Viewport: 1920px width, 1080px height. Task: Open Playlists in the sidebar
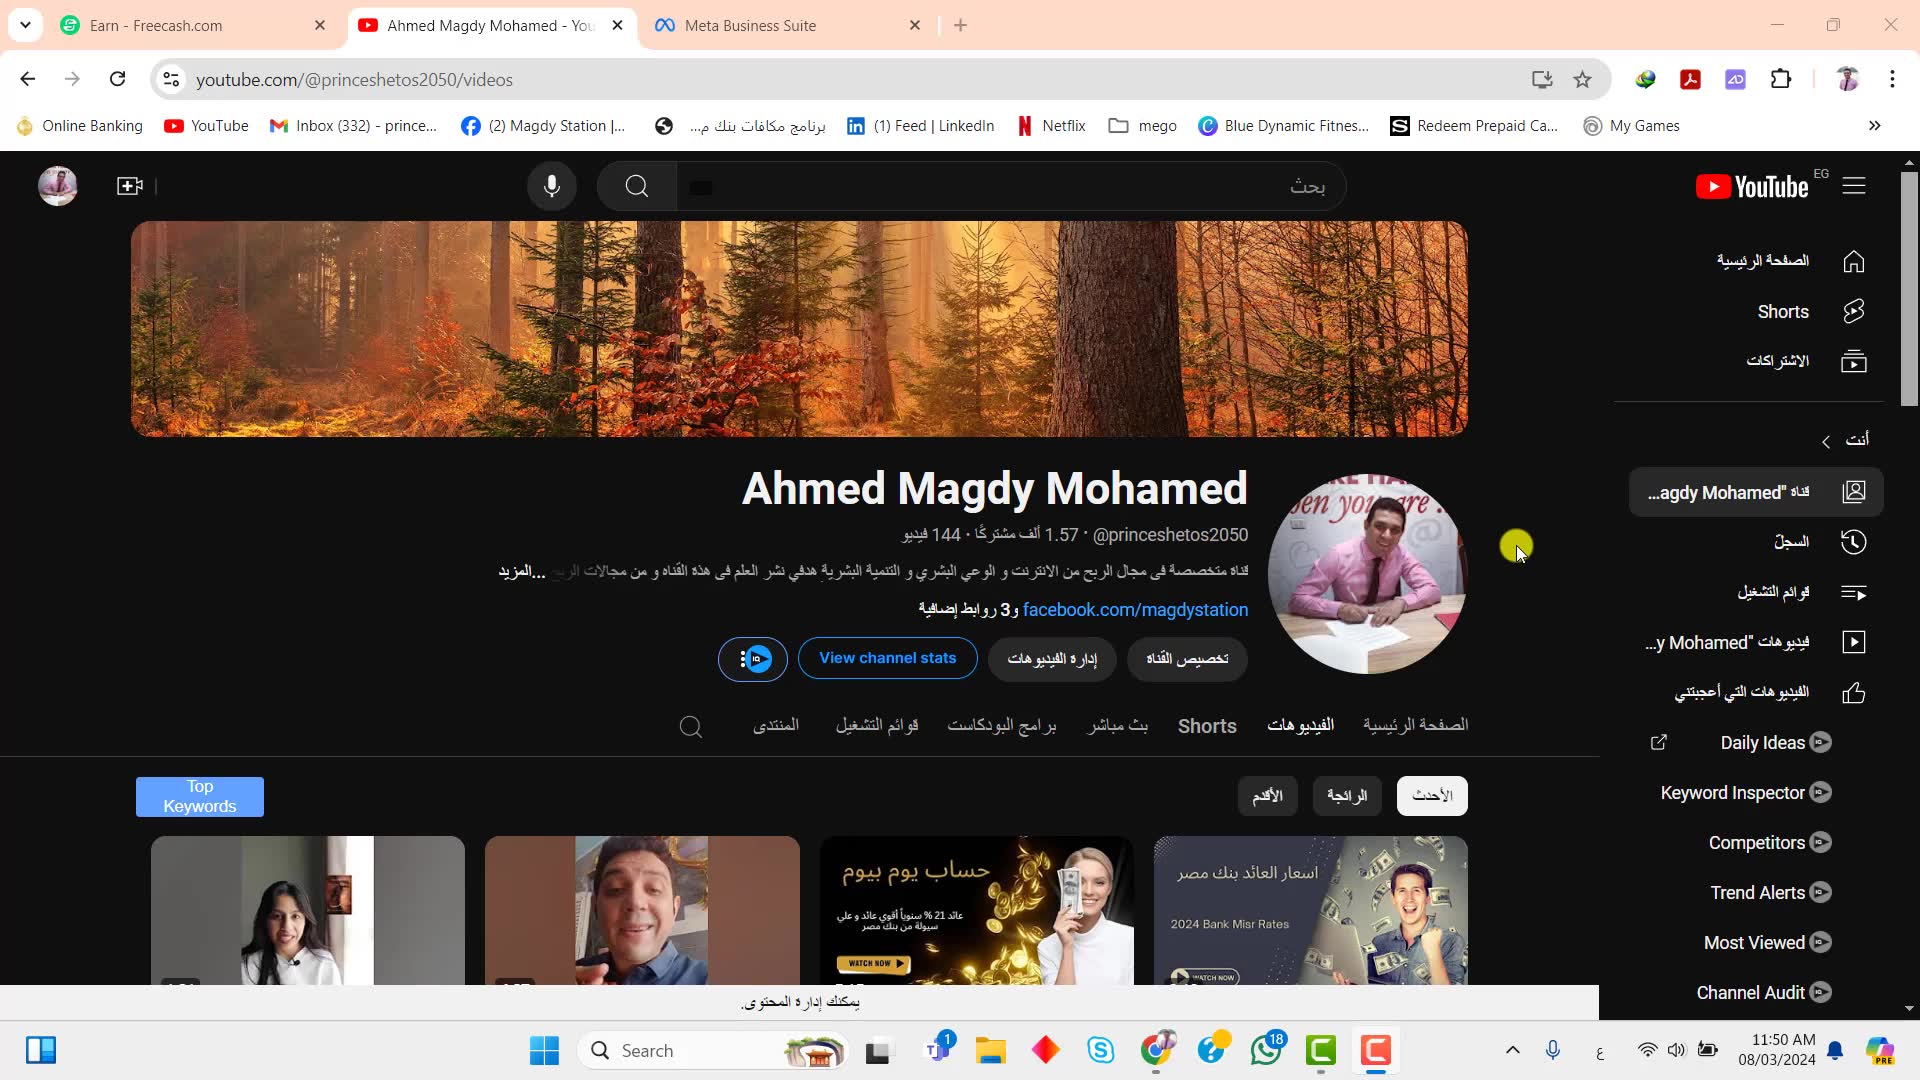[x=1756, y=592]
